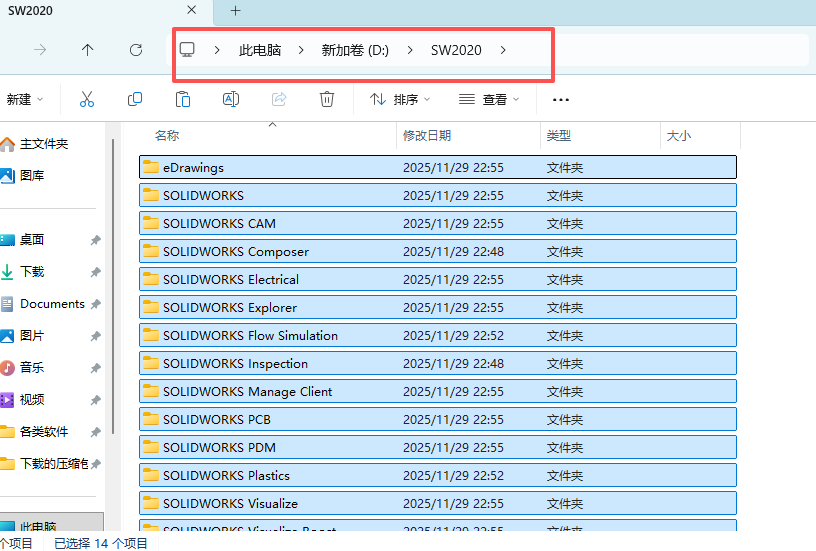Sort by 类型 column header

click(558, 136)
